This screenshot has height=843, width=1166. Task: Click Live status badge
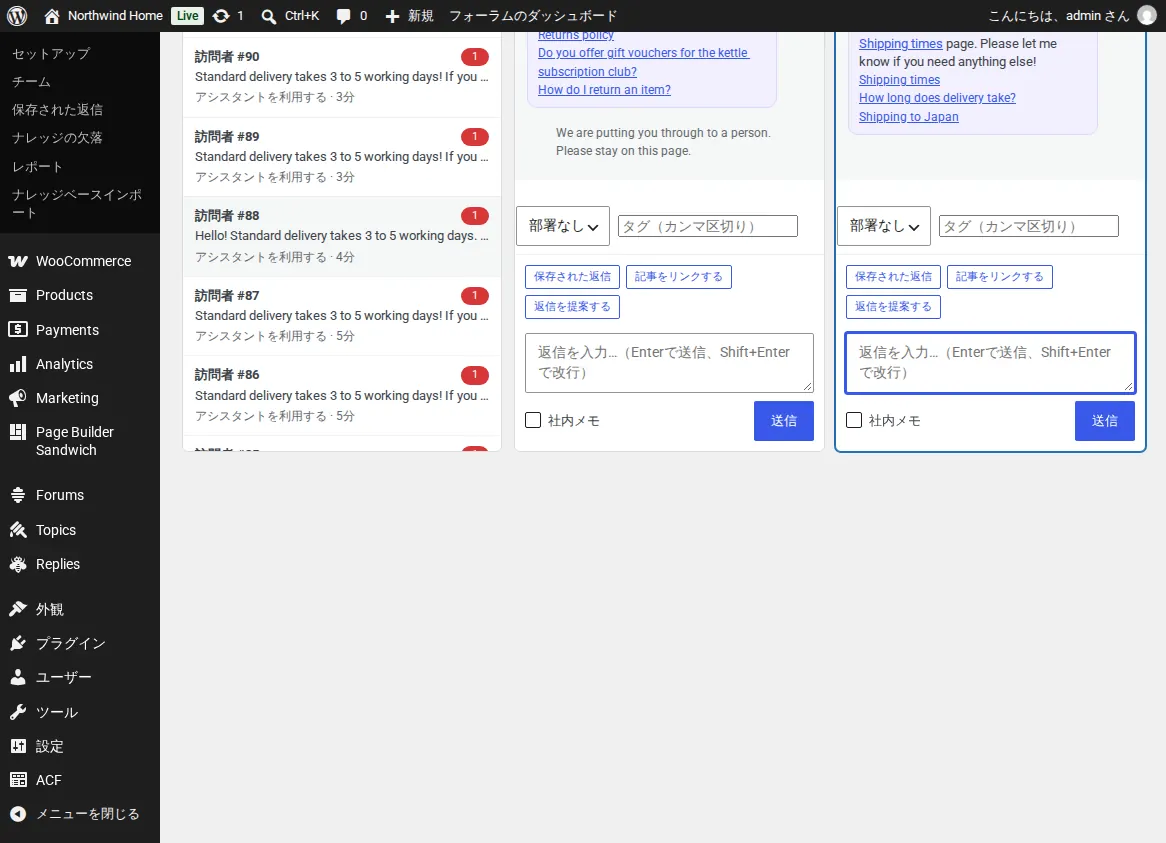pos(187,16)
